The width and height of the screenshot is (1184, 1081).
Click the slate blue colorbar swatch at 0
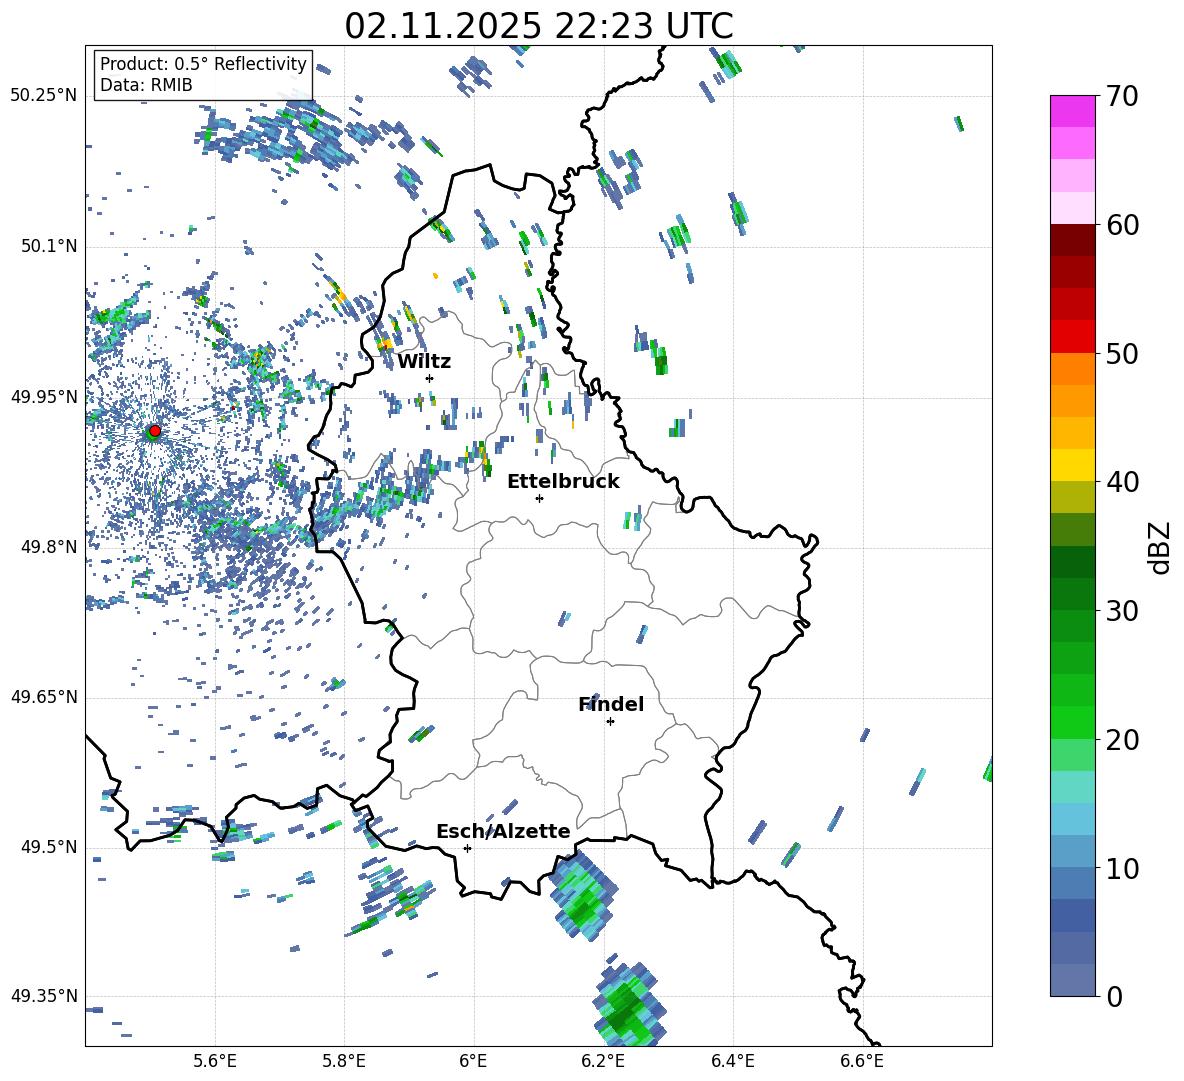coord(1072,980)
